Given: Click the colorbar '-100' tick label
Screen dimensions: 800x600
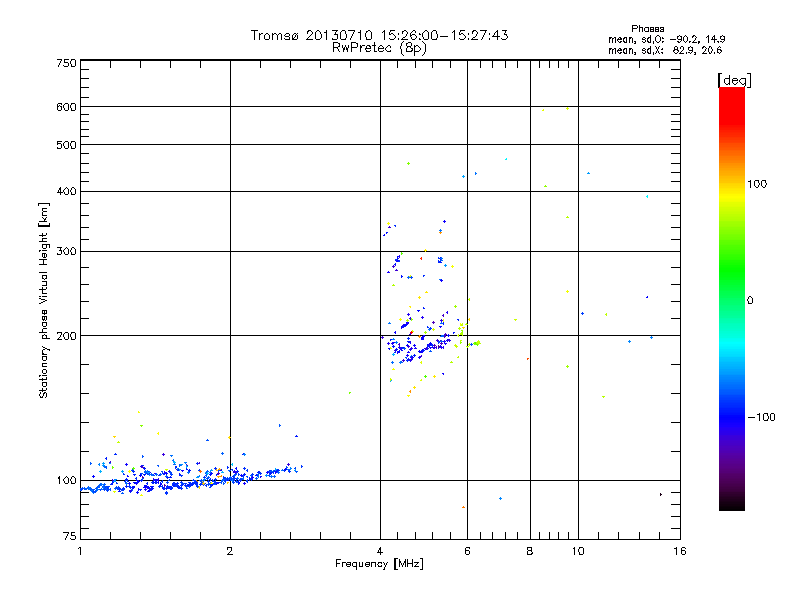Looking at the screenshot, I should pos(762,417).
